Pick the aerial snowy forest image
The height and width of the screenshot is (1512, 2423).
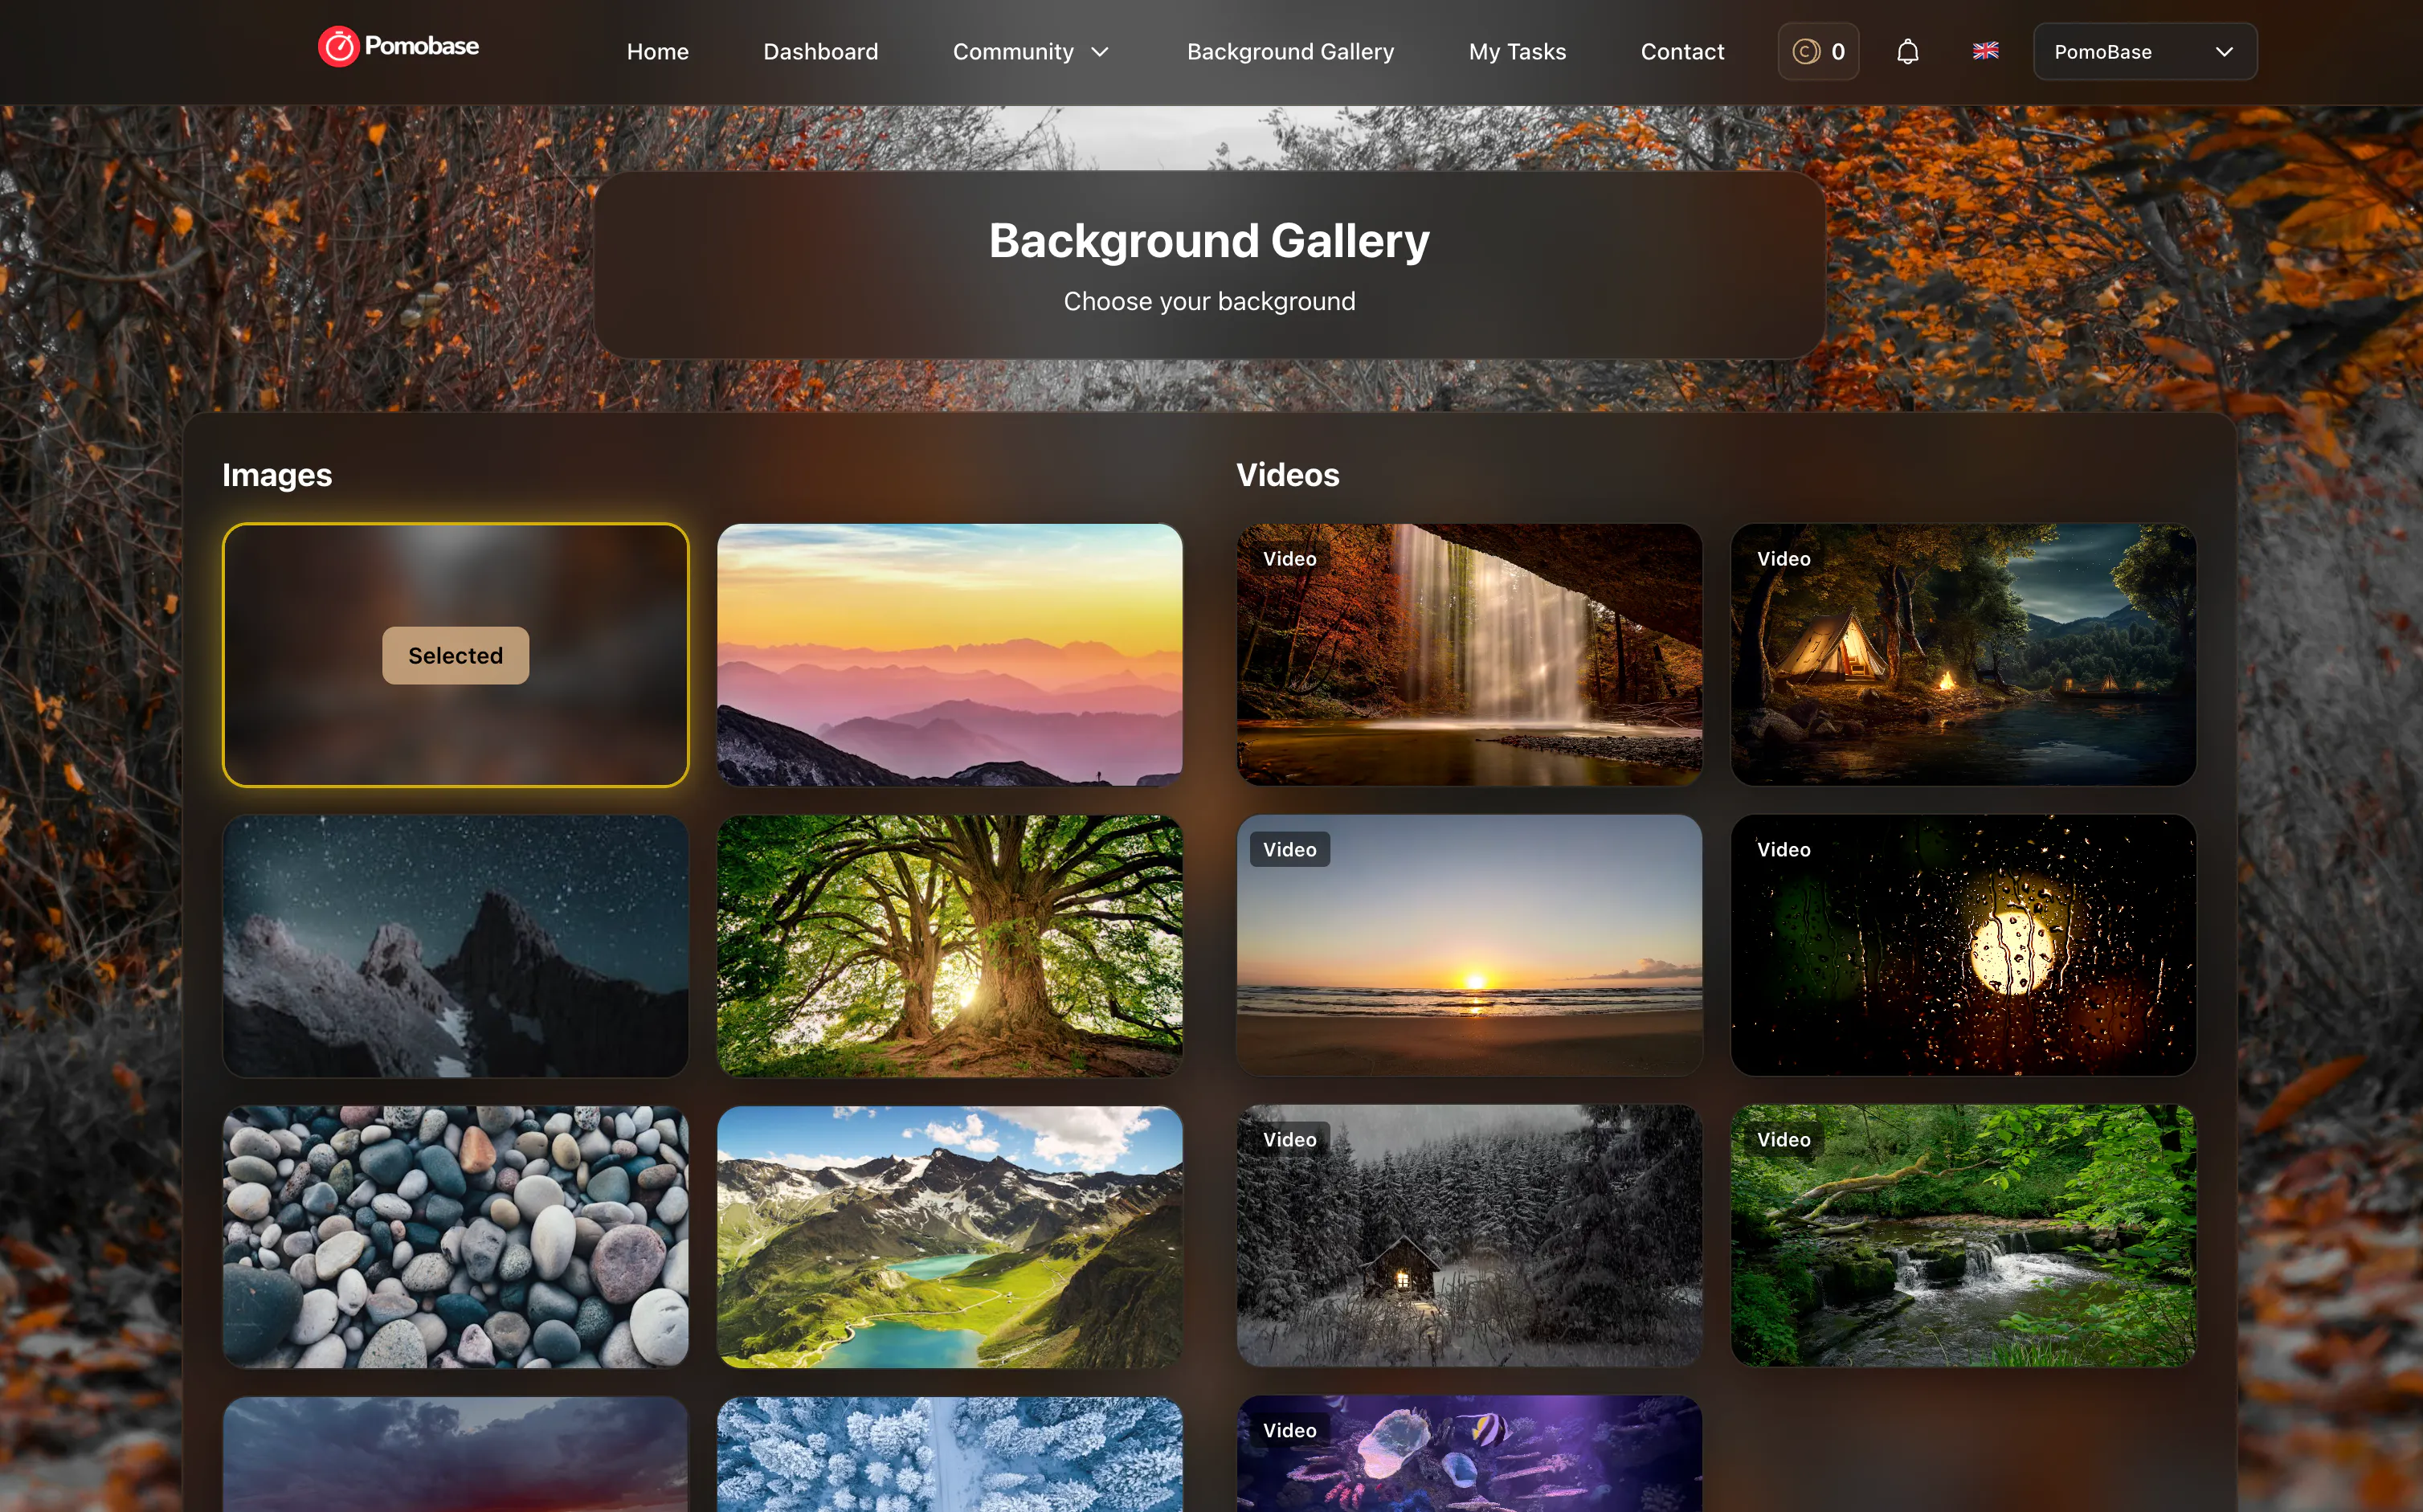tap(949, 1454)
